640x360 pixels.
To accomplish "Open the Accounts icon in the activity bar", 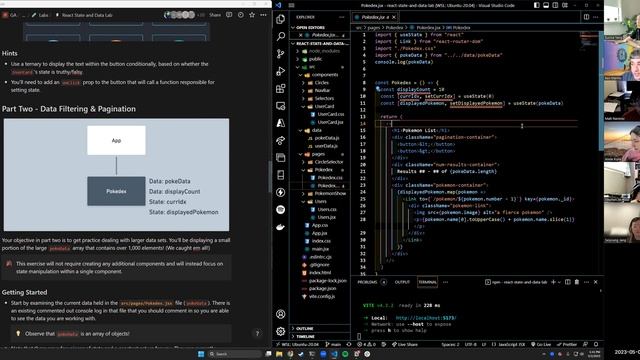I will coord(280,314).
